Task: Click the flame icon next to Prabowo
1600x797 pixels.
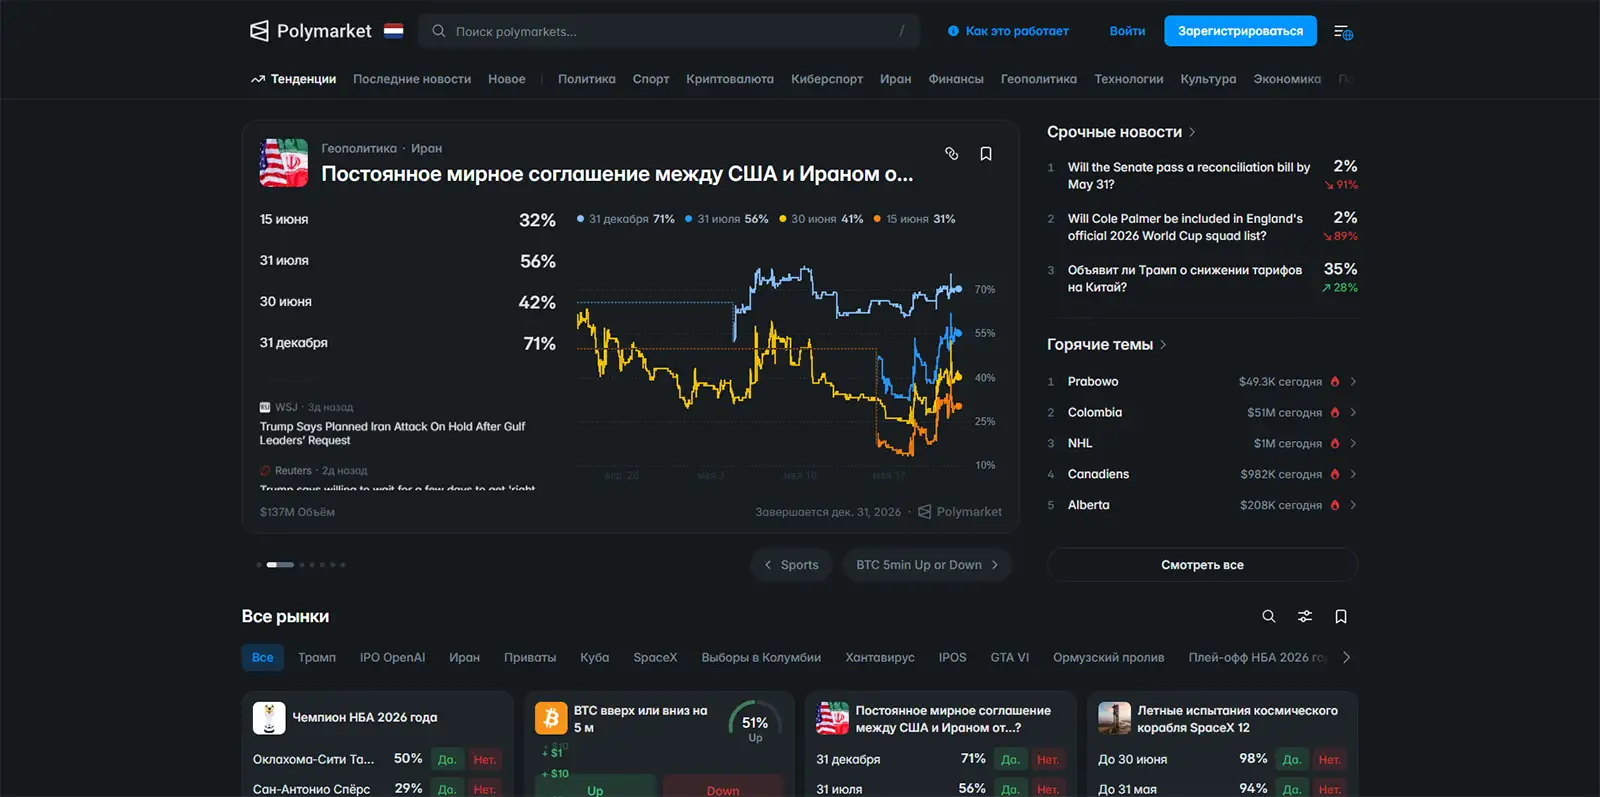Action: (x=1335, y=381)
